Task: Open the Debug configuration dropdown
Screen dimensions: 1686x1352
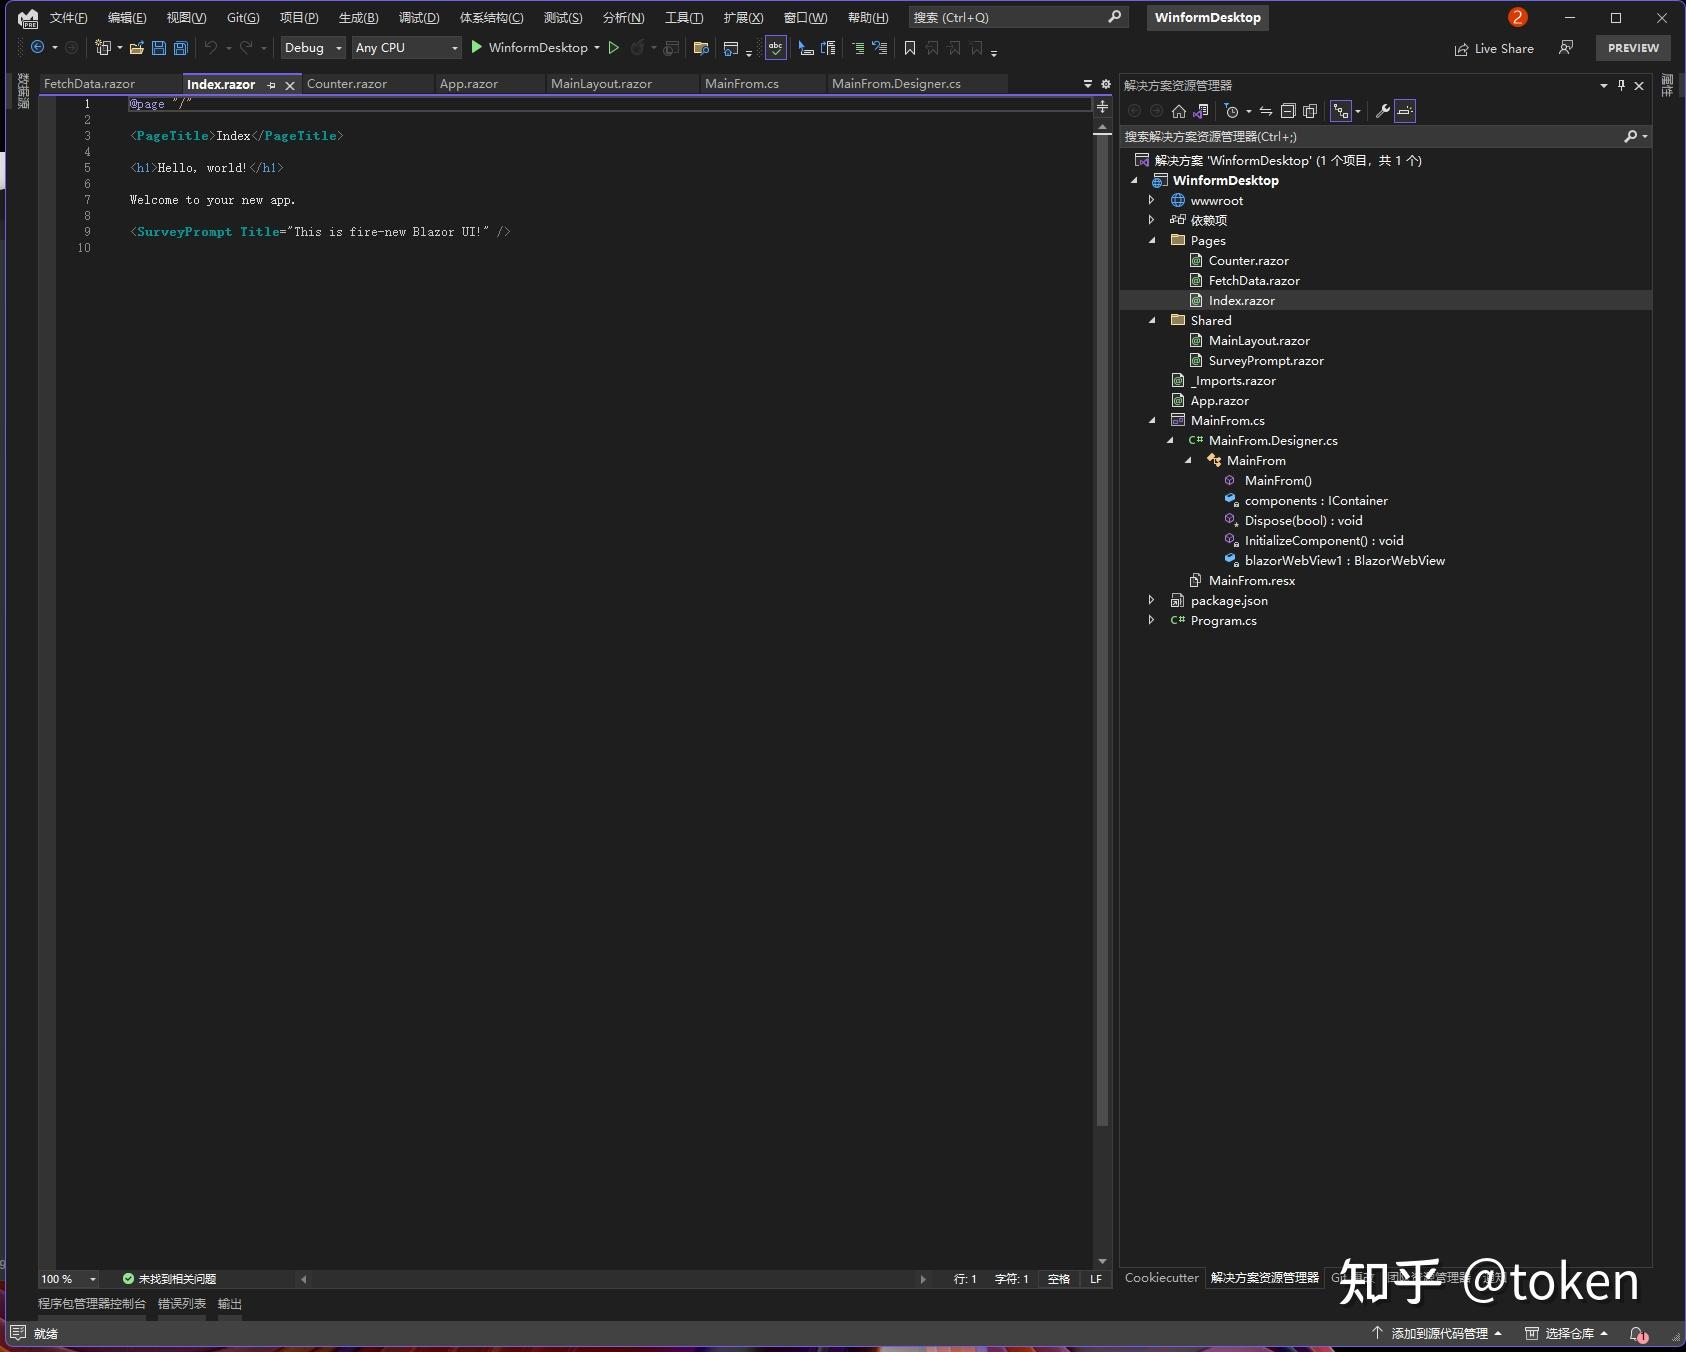Action: 312,48
